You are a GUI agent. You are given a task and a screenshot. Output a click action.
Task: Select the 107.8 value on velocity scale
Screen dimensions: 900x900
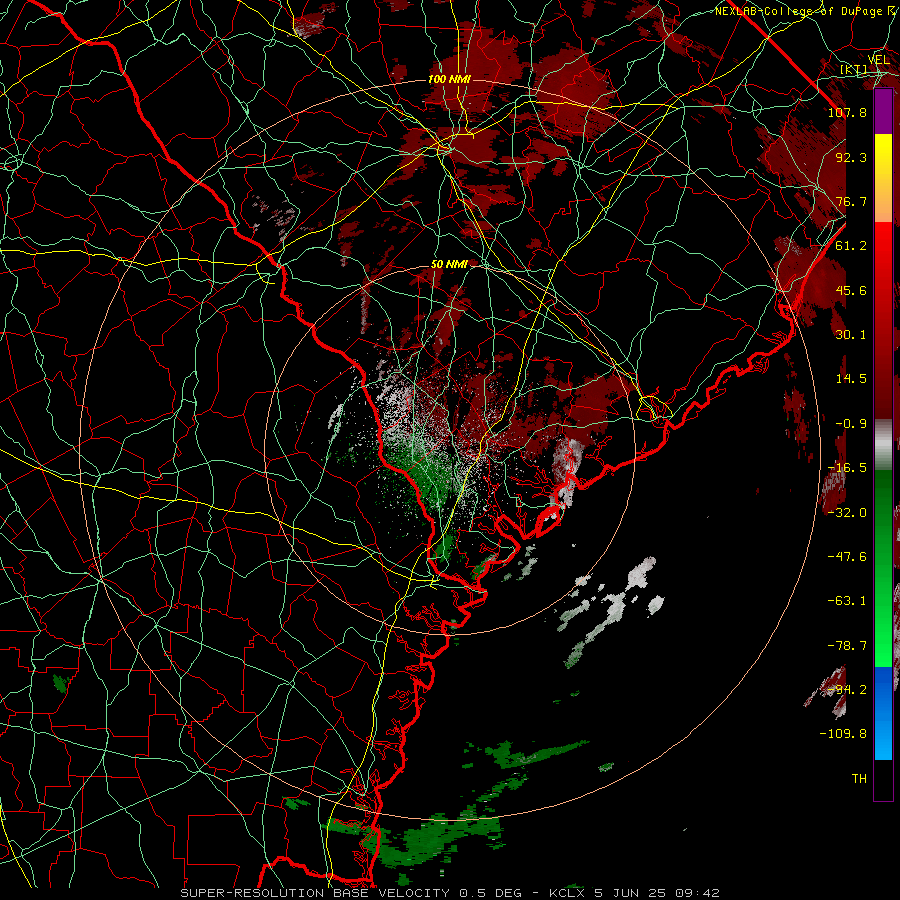pyautogui.click(x=847, y=112)
